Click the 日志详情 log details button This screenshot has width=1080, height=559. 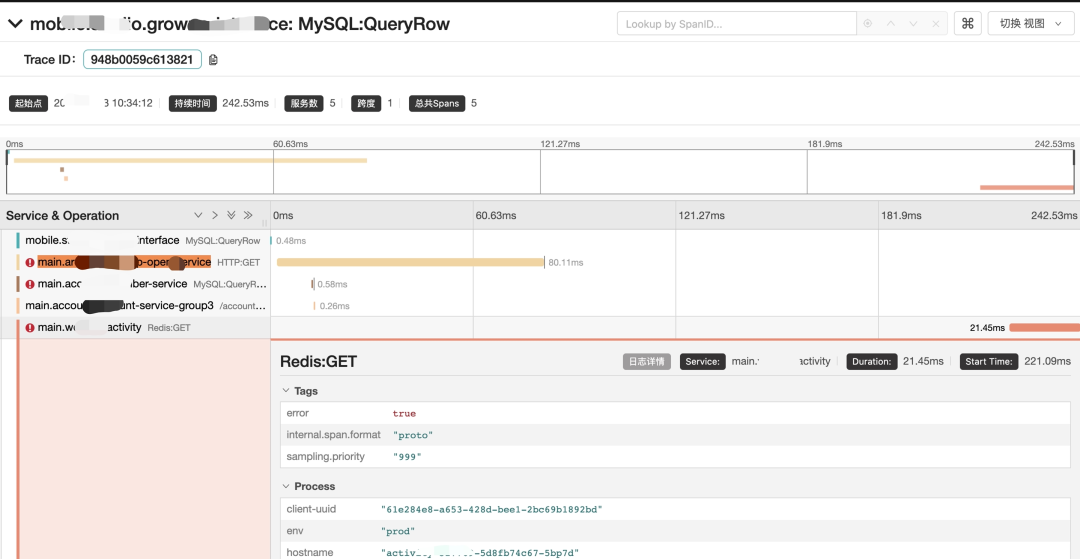tap(646, 361)
